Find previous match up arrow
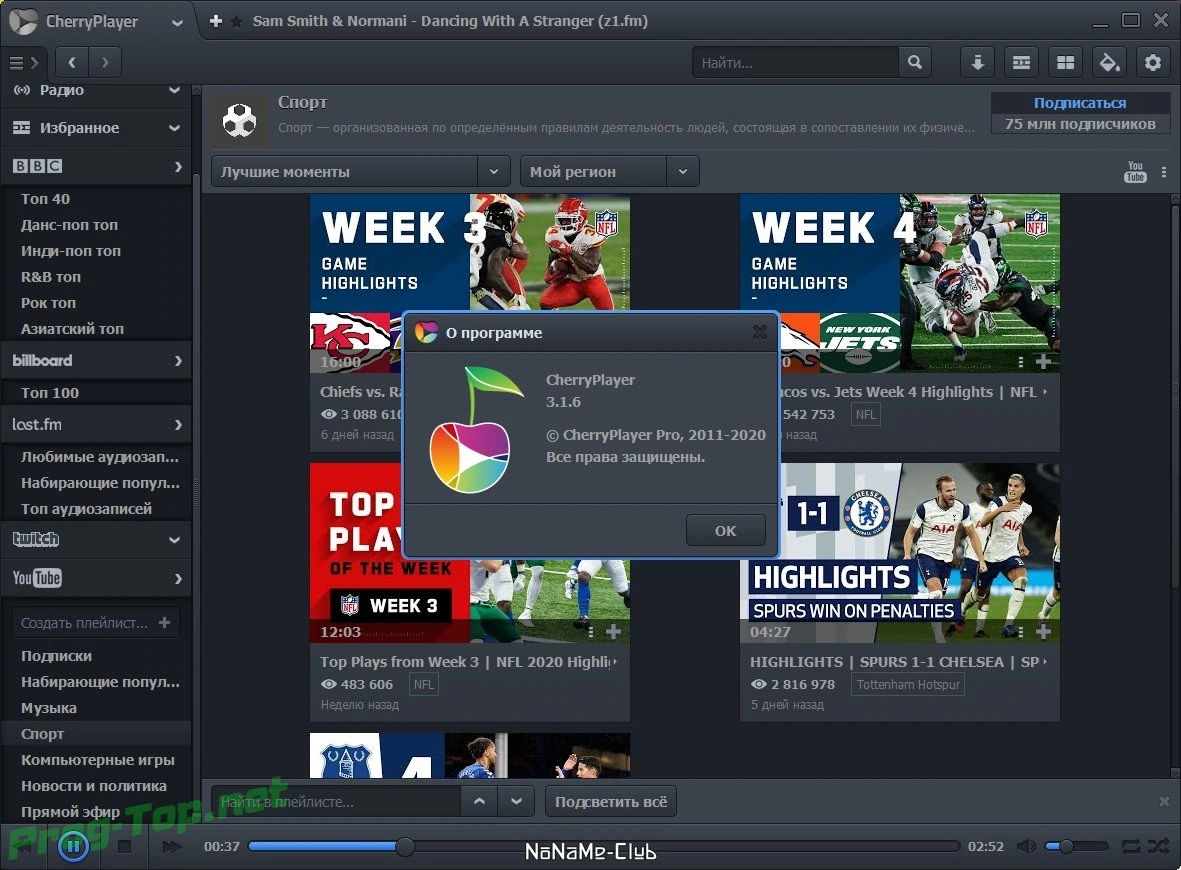 479,802
